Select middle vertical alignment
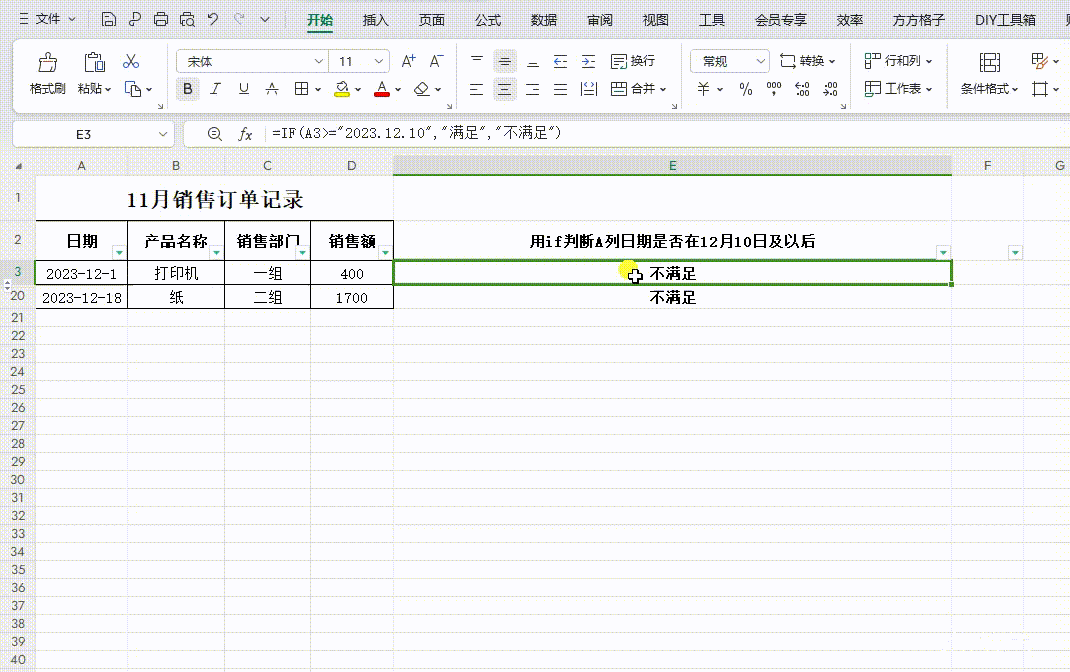Image resolution: width=1070 pixels, height=672 pixels. [505, 61]
